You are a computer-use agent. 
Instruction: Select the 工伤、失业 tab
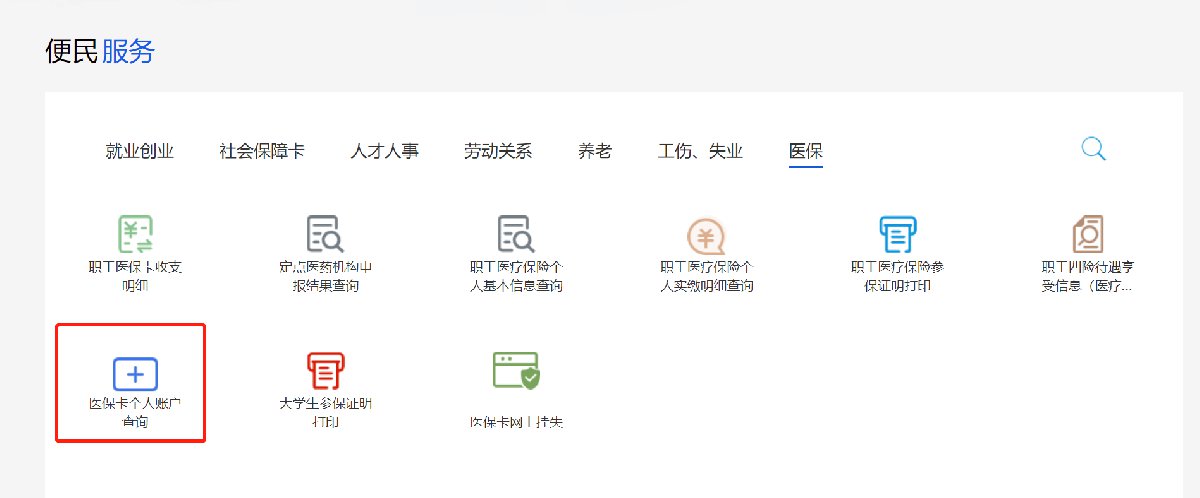point(700,152)
